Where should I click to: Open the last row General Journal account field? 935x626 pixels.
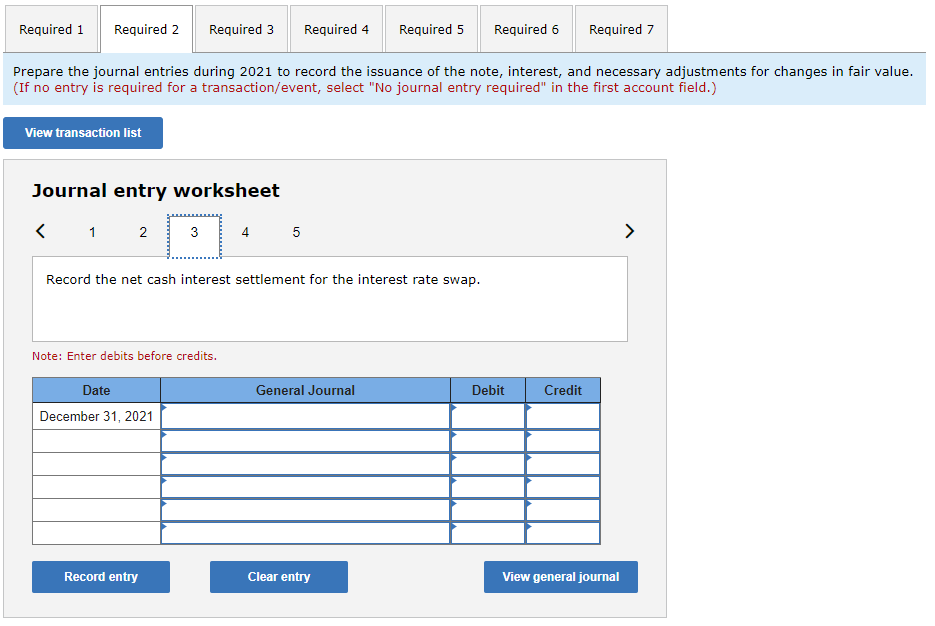coord(305,533)
